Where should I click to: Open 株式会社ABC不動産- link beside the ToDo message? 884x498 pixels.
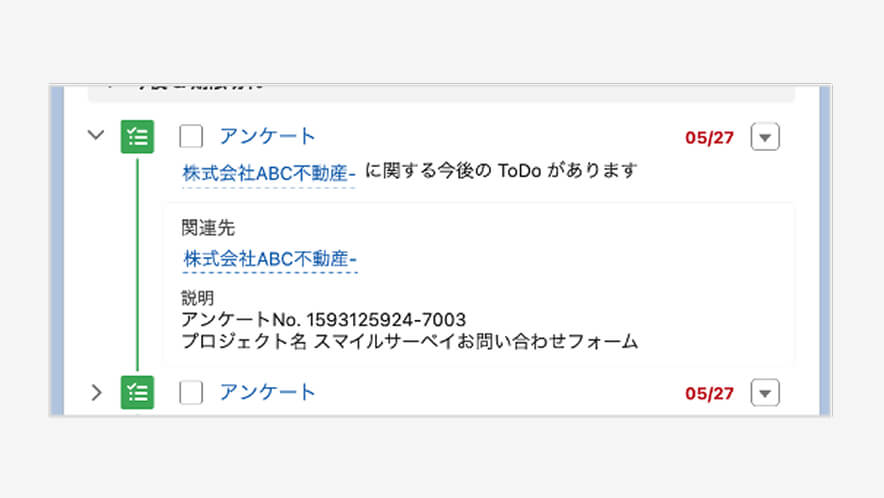tap(269, 172)
